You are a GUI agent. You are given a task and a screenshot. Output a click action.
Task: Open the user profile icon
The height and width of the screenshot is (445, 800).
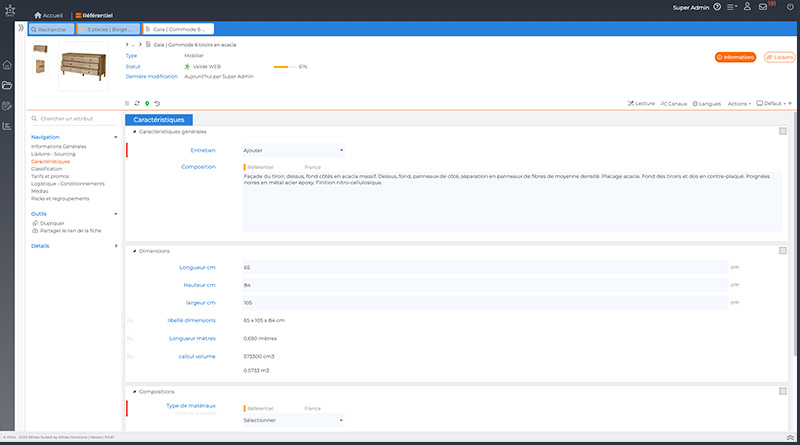(747, 7)
